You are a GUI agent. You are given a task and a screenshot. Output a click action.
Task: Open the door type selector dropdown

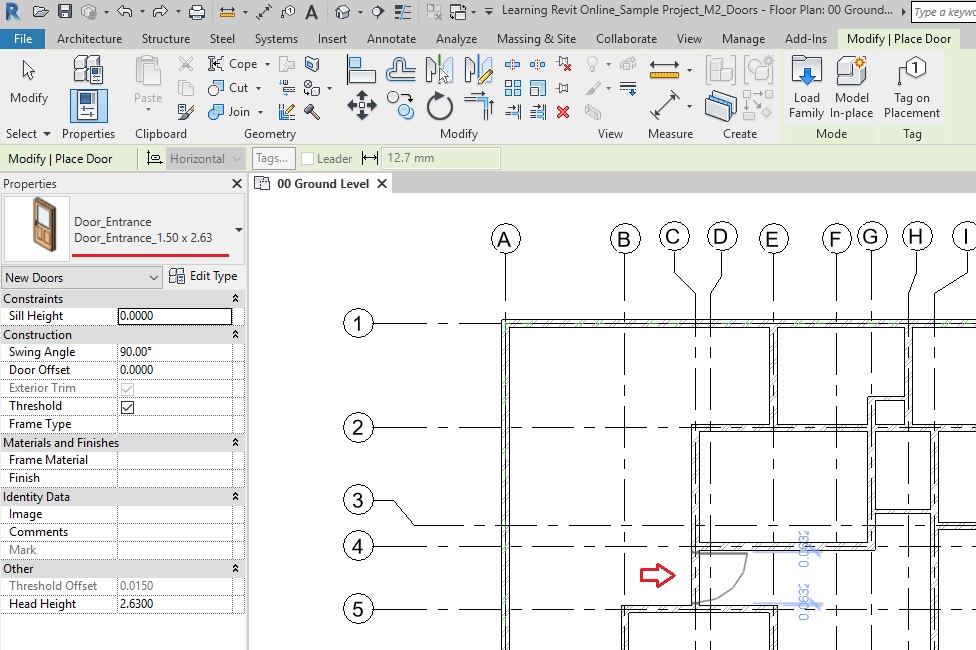[238, 230]
